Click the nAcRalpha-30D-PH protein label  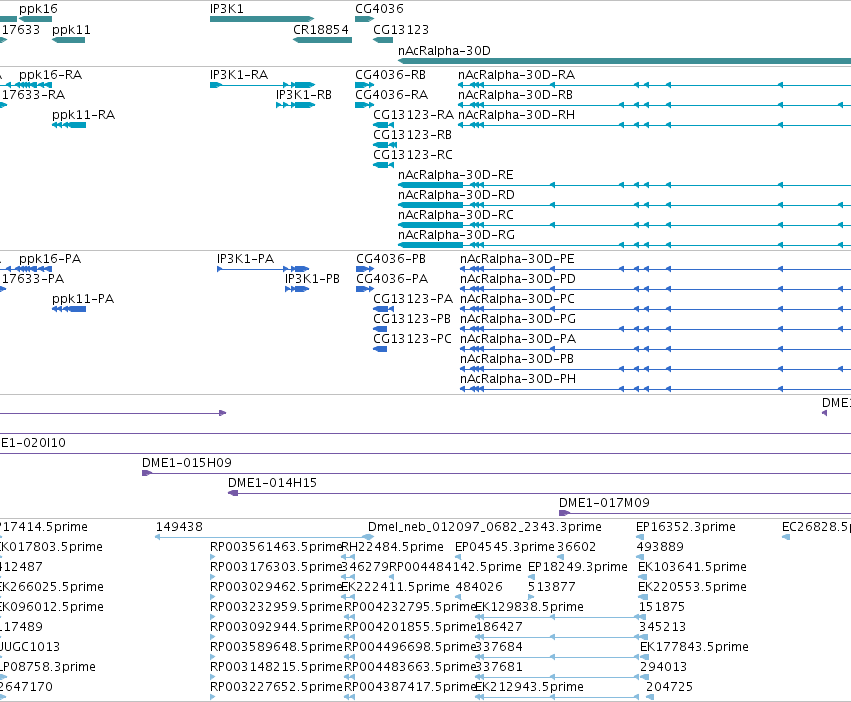(x=518, y=380)
